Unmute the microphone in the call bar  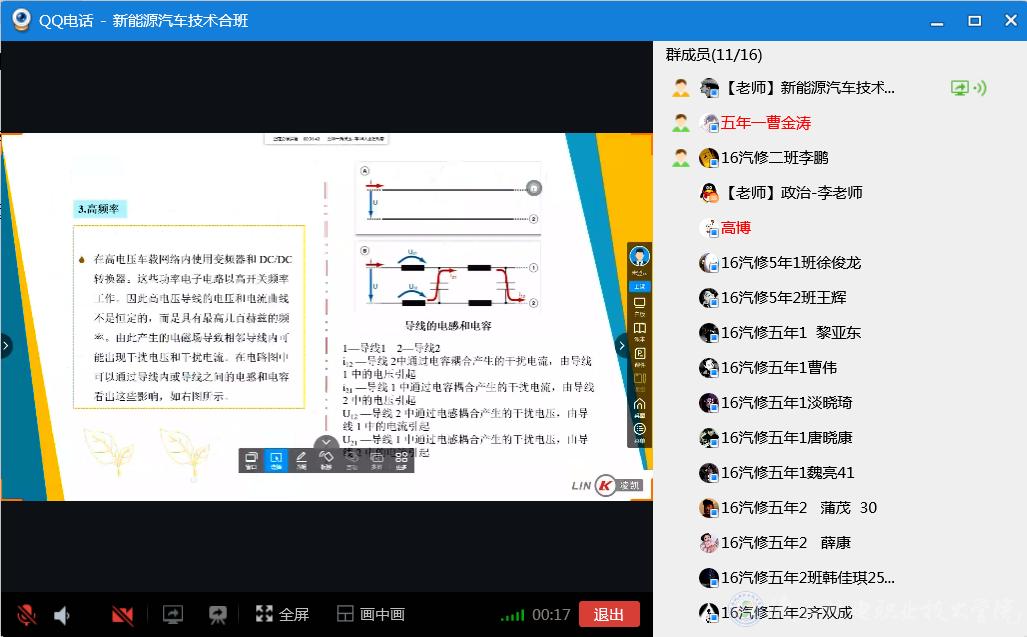[x=27, y=614]
